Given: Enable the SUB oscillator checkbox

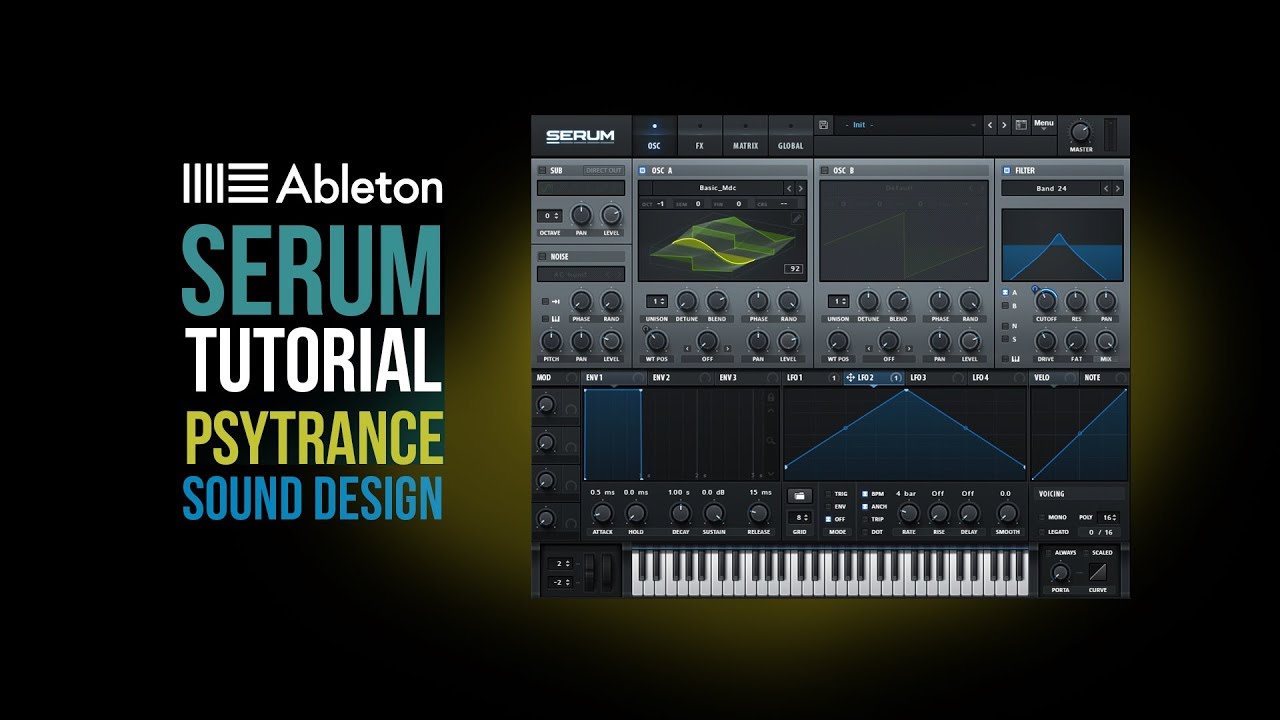Looking at the screenshot, I should pos(542,171).
